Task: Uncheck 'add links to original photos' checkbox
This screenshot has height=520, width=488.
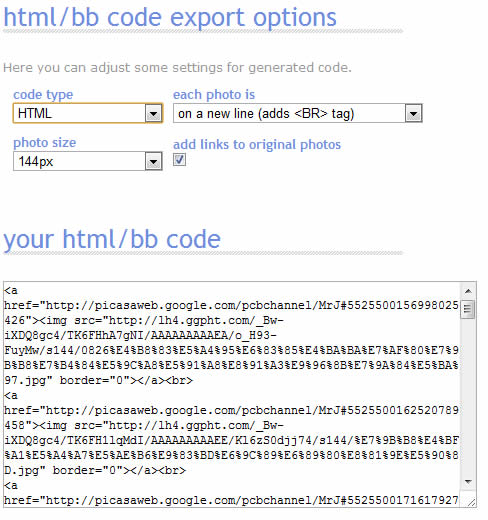Action: point(179,160)
